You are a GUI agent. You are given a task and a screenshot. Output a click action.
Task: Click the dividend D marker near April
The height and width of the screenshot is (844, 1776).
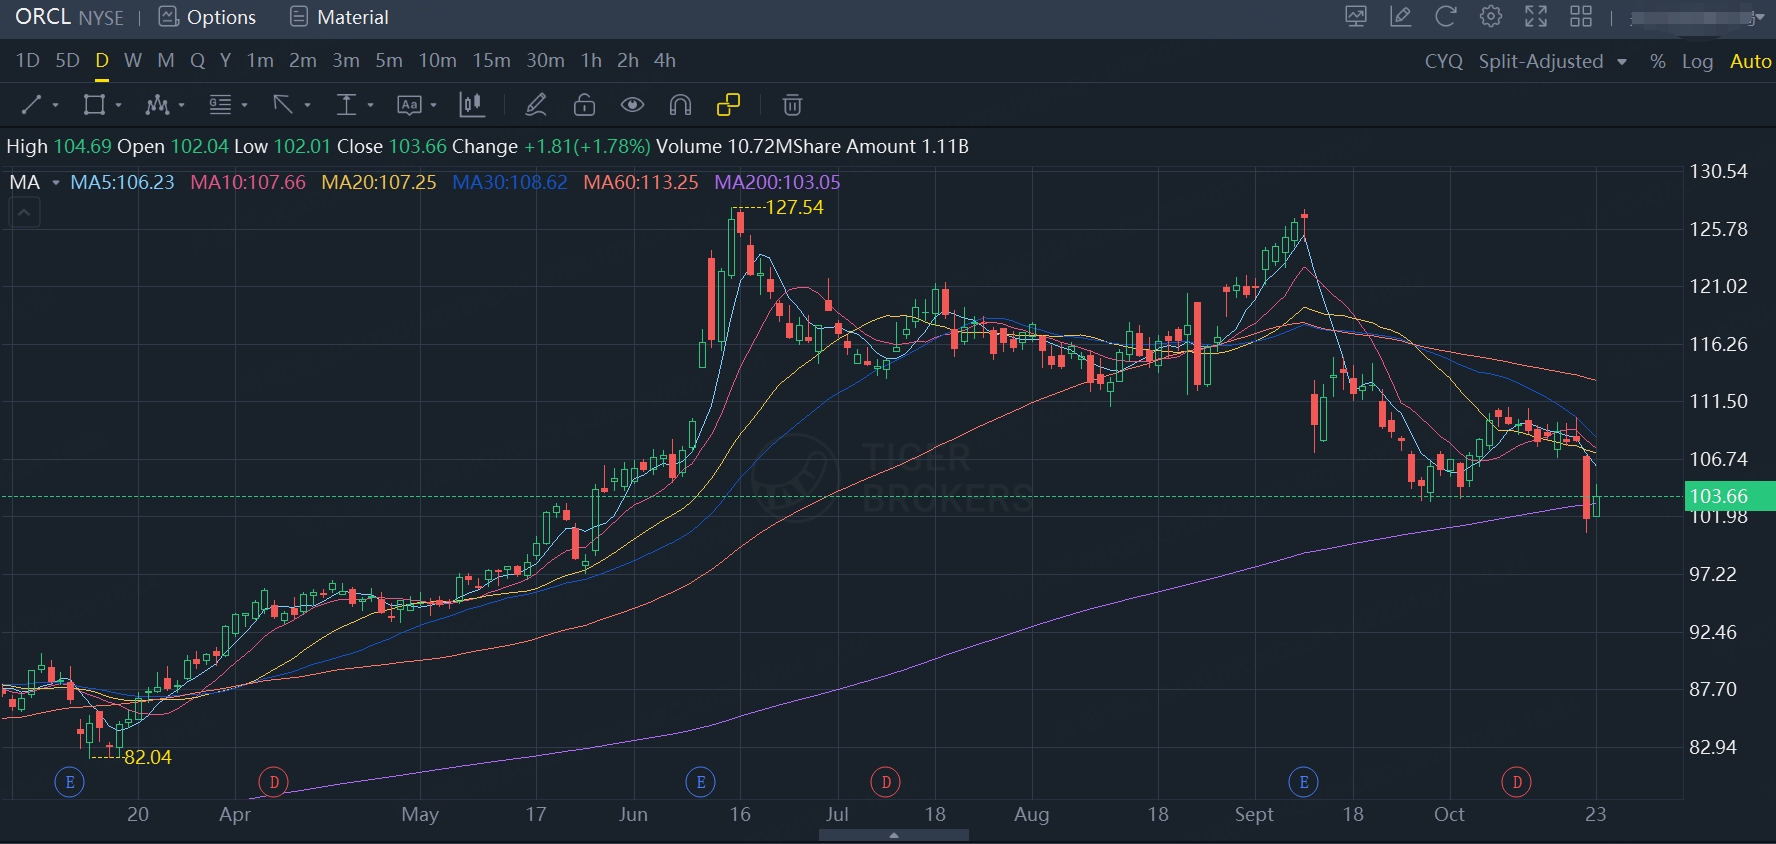click(273, 782)
